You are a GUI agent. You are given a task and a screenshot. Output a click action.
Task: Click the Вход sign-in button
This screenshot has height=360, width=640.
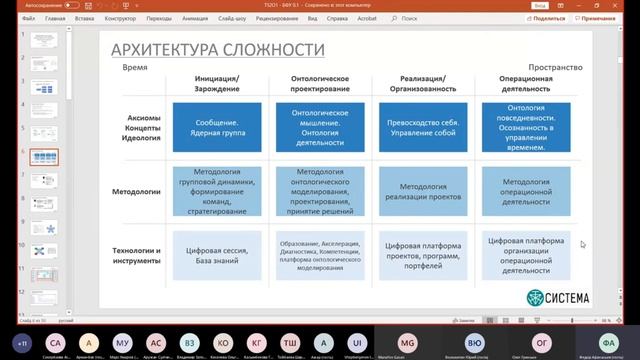(540, 6)
